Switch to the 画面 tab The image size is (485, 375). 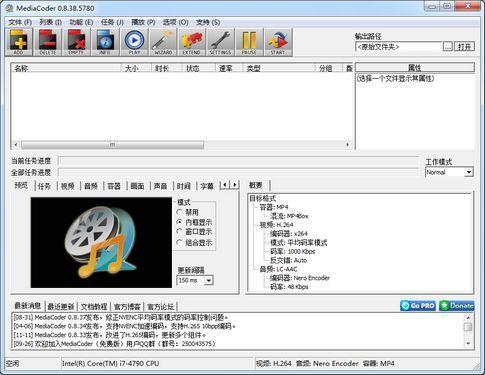click(137, 186)
